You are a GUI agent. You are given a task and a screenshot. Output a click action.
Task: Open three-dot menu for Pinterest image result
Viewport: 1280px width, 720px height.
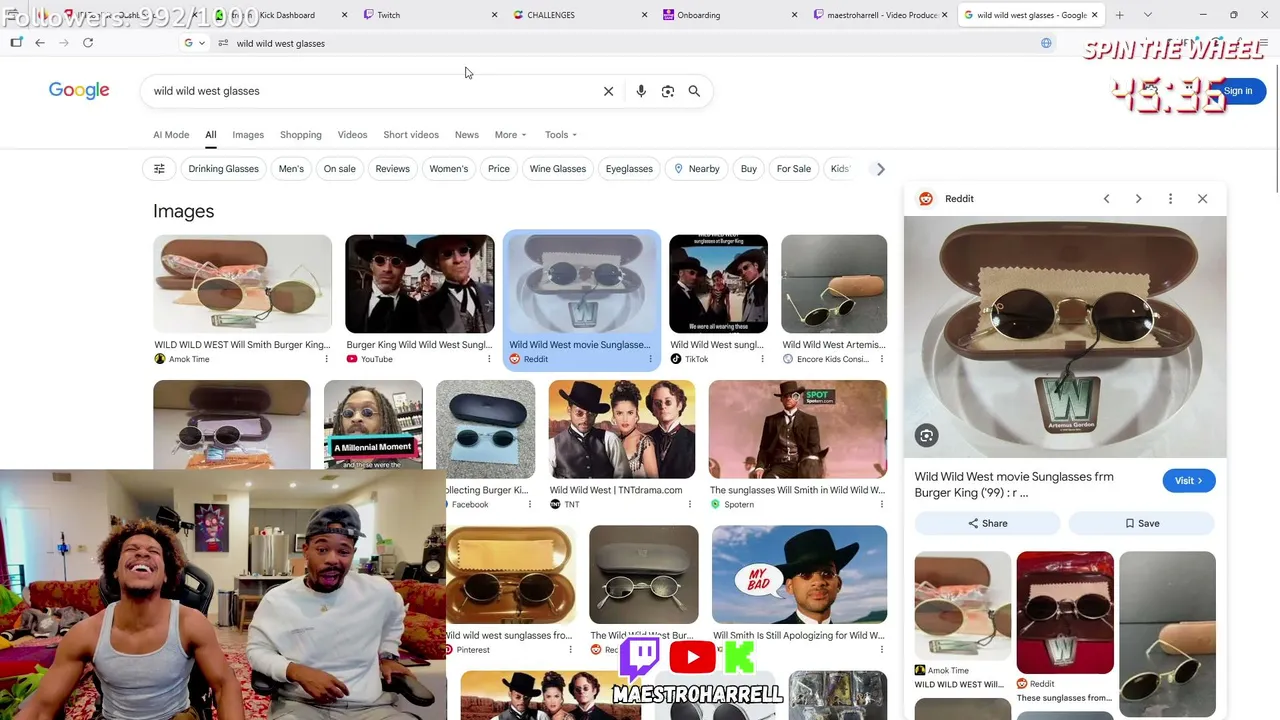click(570, 650)
